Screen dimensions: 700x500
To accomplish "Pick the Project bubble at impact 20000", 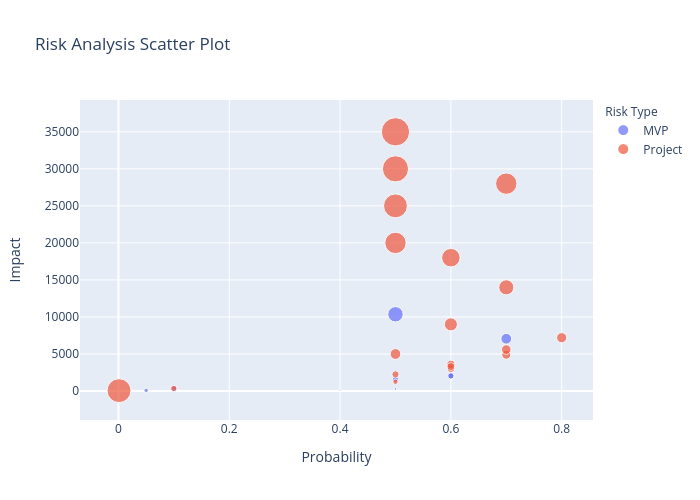I will [x=395, y=243].
